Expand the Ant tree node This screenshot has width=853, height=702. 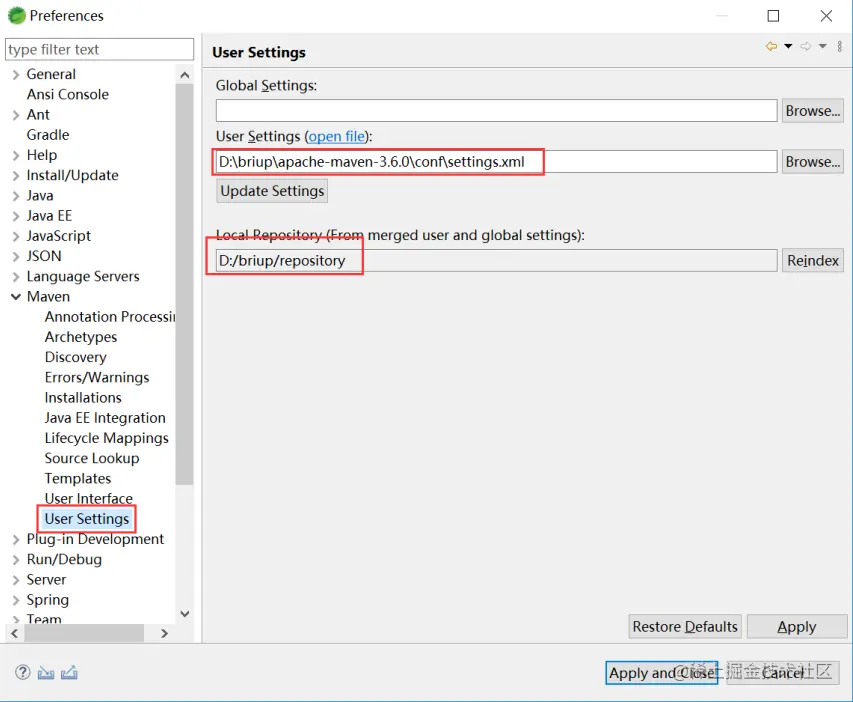coord(16,115)
